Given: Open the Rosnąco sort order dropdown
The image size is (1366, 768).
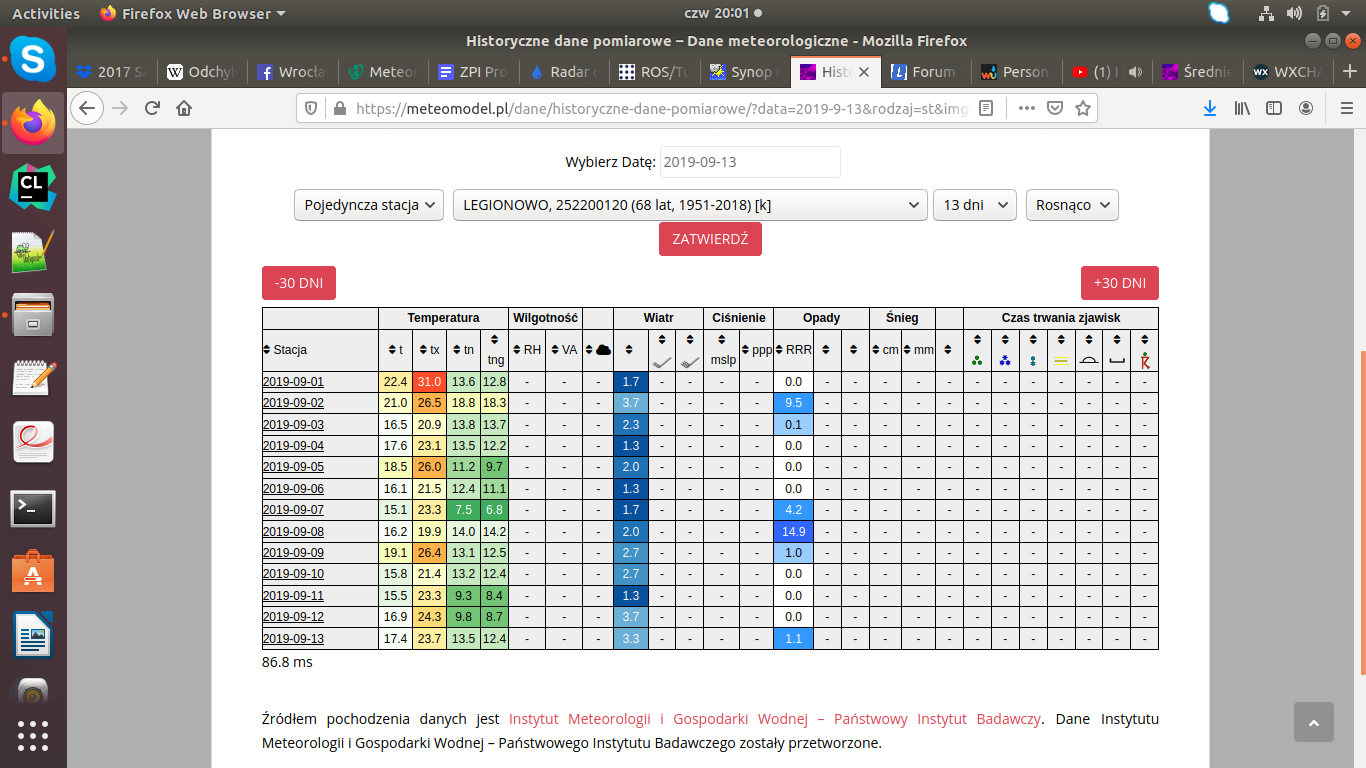Looking at the screenshot, I should click(x=1072, y=205).
